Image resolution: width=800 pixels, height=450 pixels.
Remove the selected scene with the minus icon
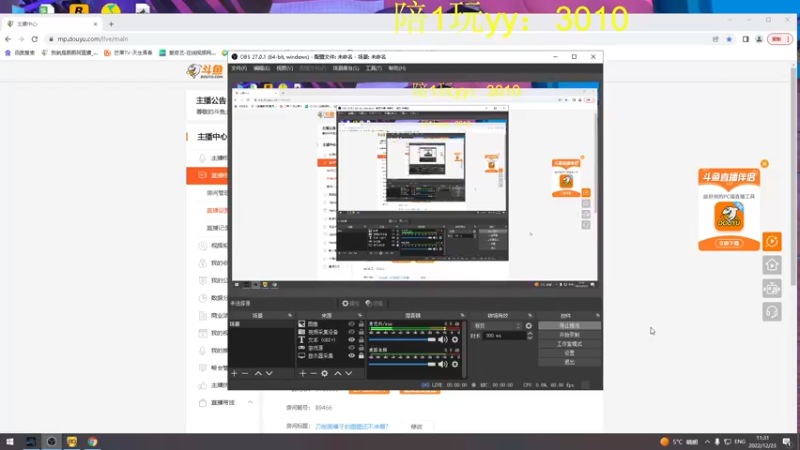(x=245, y=373)
